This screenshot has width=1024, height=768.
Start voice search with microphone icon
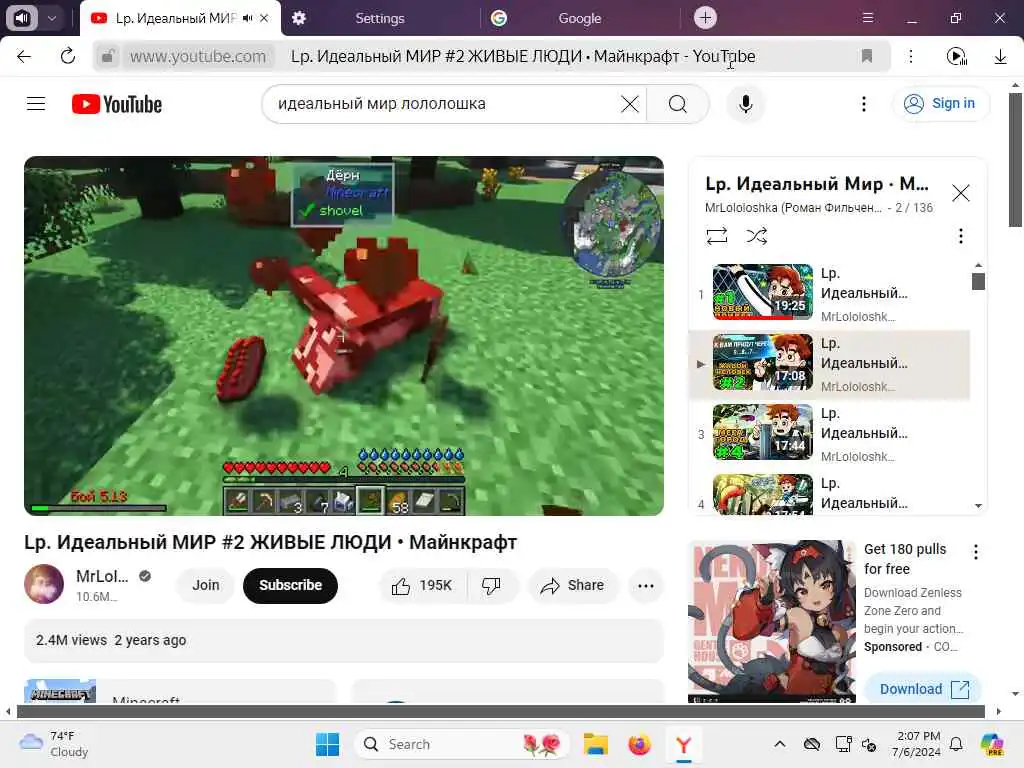tap(745, 104)
